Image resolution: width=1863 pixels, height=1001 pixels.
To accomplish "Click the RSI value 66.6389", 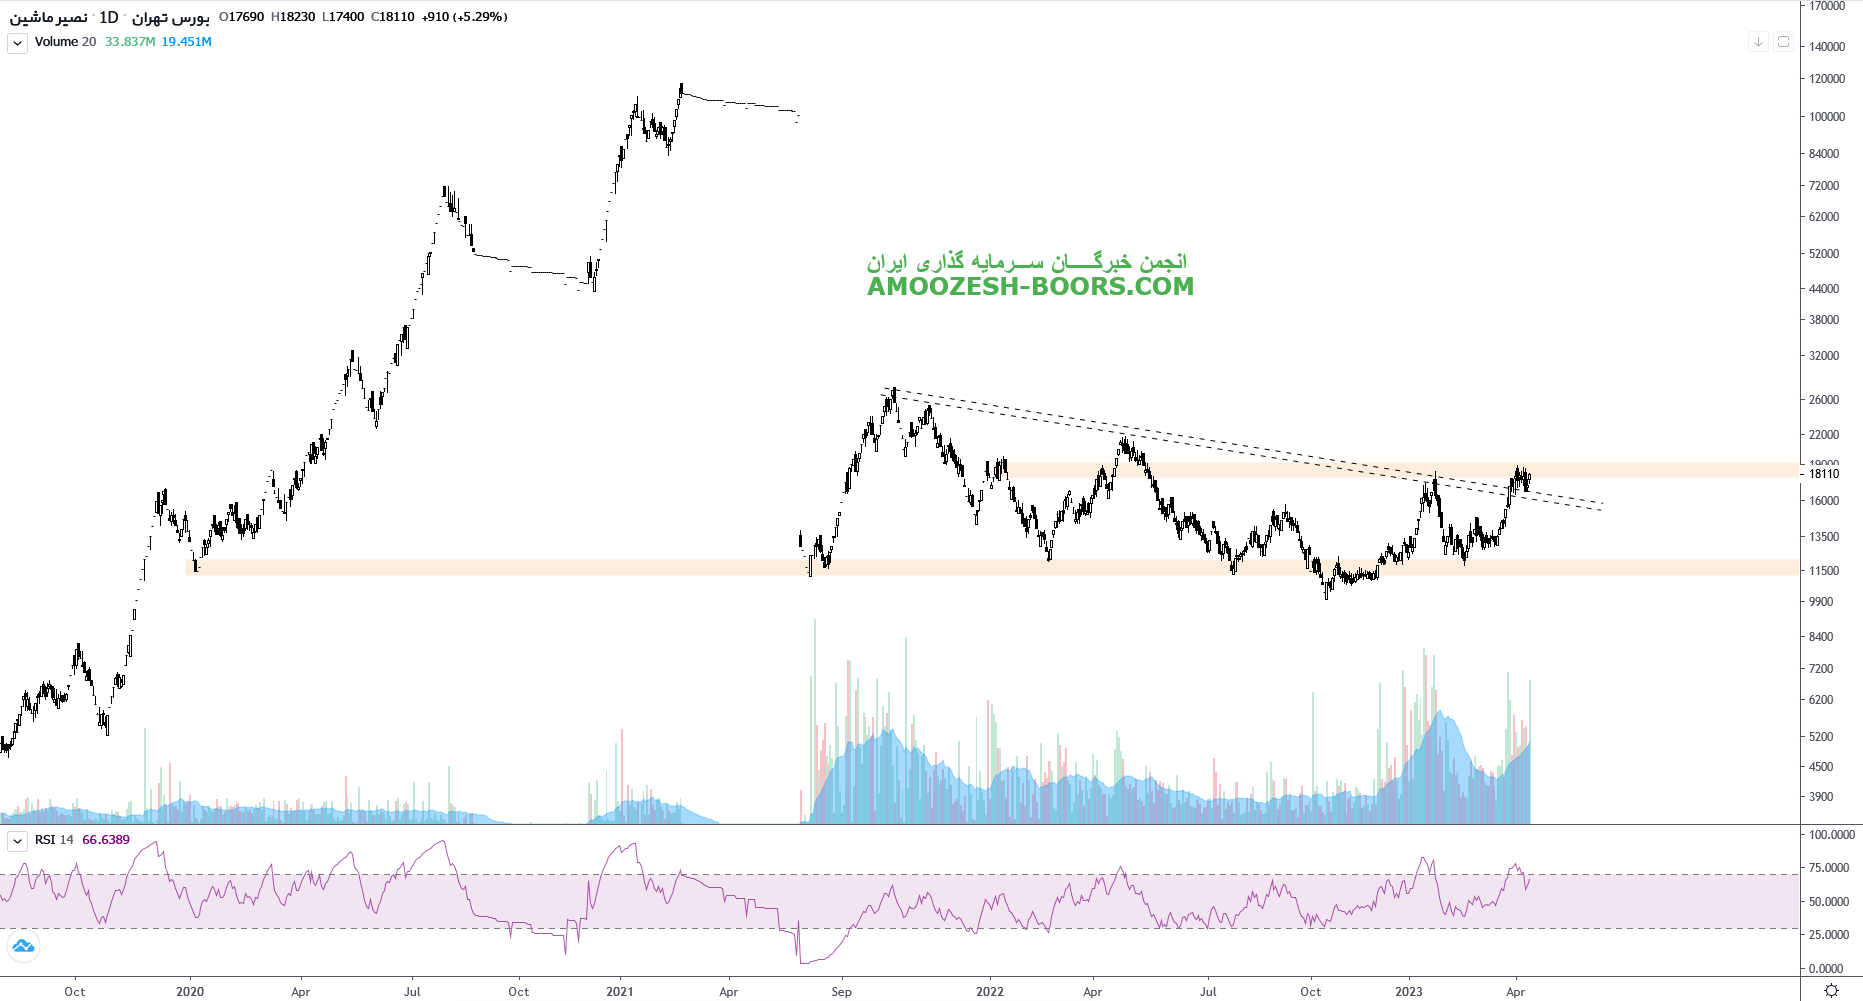I will click(x=106, y=840).
